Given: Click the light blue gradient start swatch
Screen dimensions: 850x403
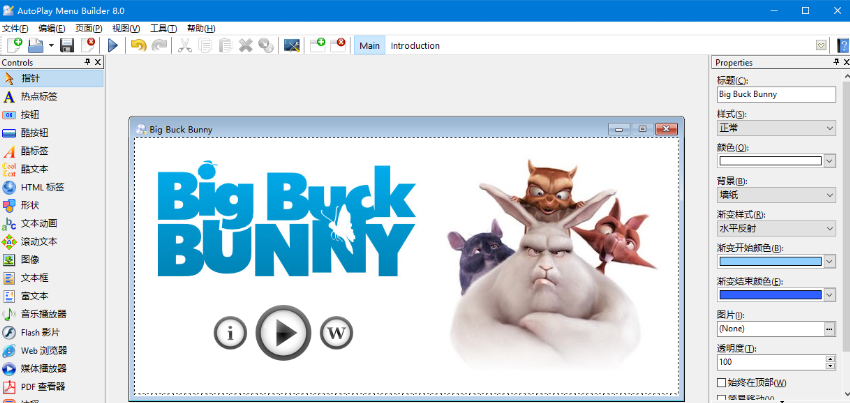Looking at the screenshot, I should (770, 262).
